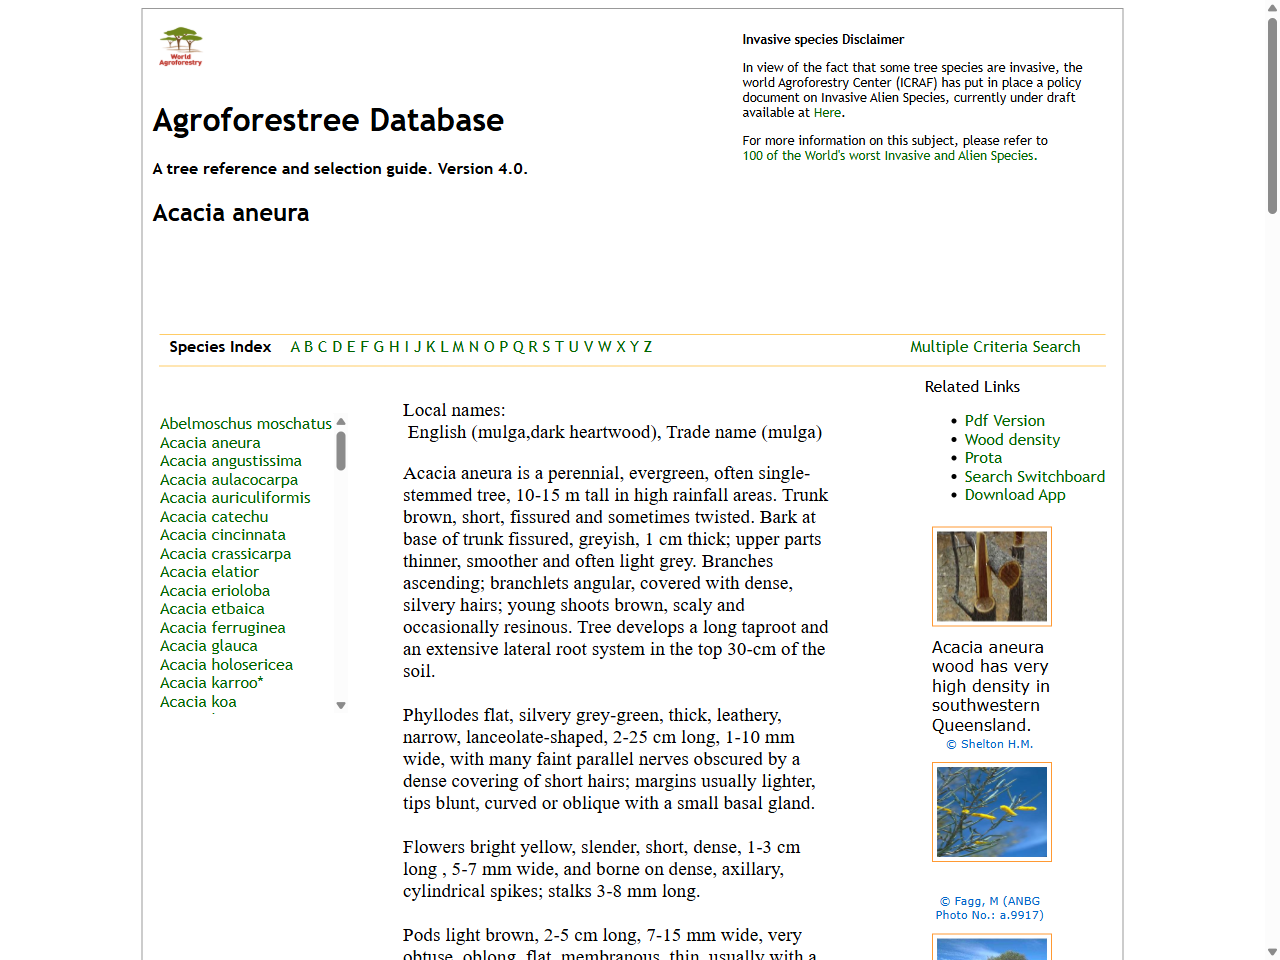Open Multiple Criteria Search
This screenshot has height=960, width=1280.
point(995,347)
